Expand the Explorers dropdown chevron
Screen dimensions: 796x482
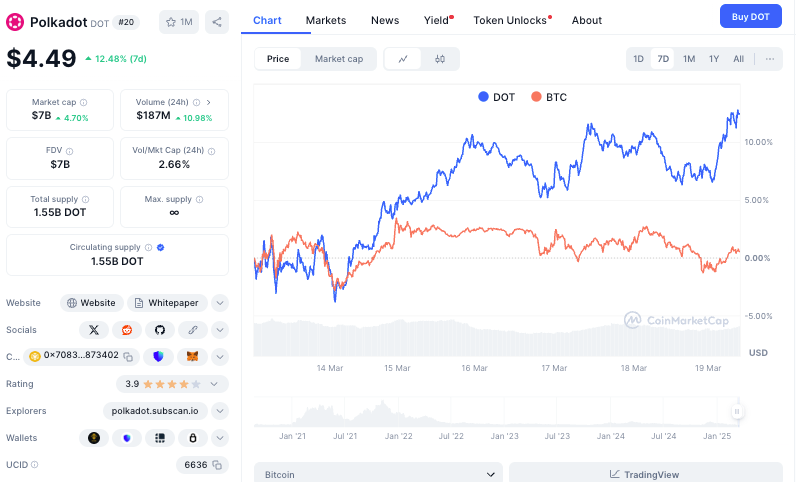point(220,411)
